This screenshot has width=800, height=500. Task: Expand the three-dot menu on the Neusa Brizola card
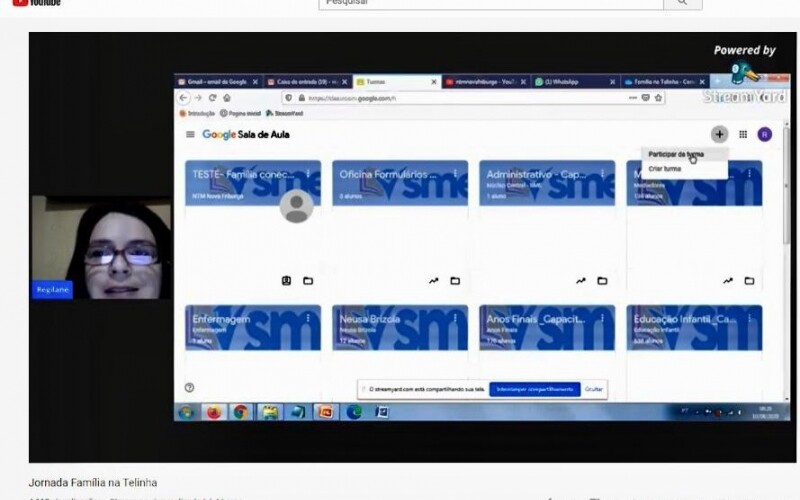click(455, 319)
